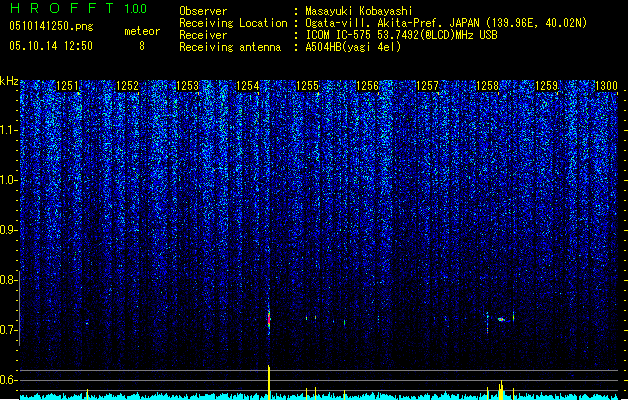629x400 pixels.
Task: Click the 1255 time marker
Action: (x=307, y=86)
